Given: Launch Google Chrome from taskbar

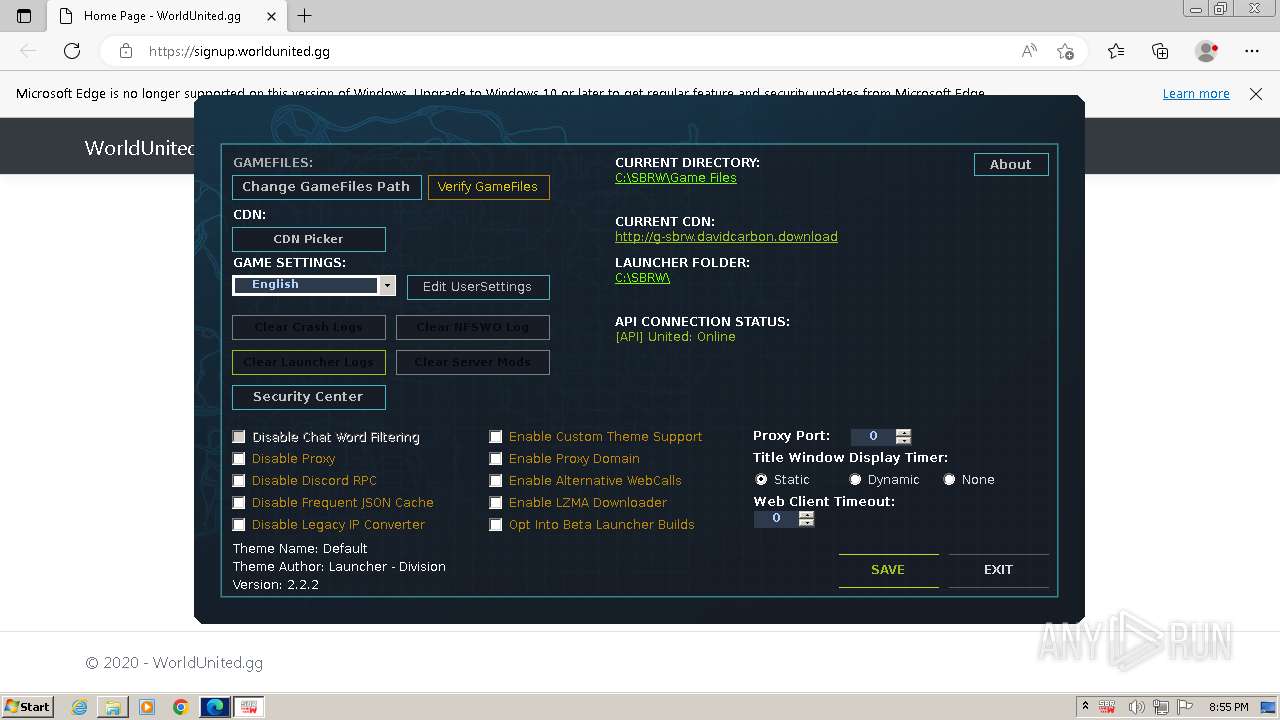Looking at the screenshot, I should click(181, 707).
